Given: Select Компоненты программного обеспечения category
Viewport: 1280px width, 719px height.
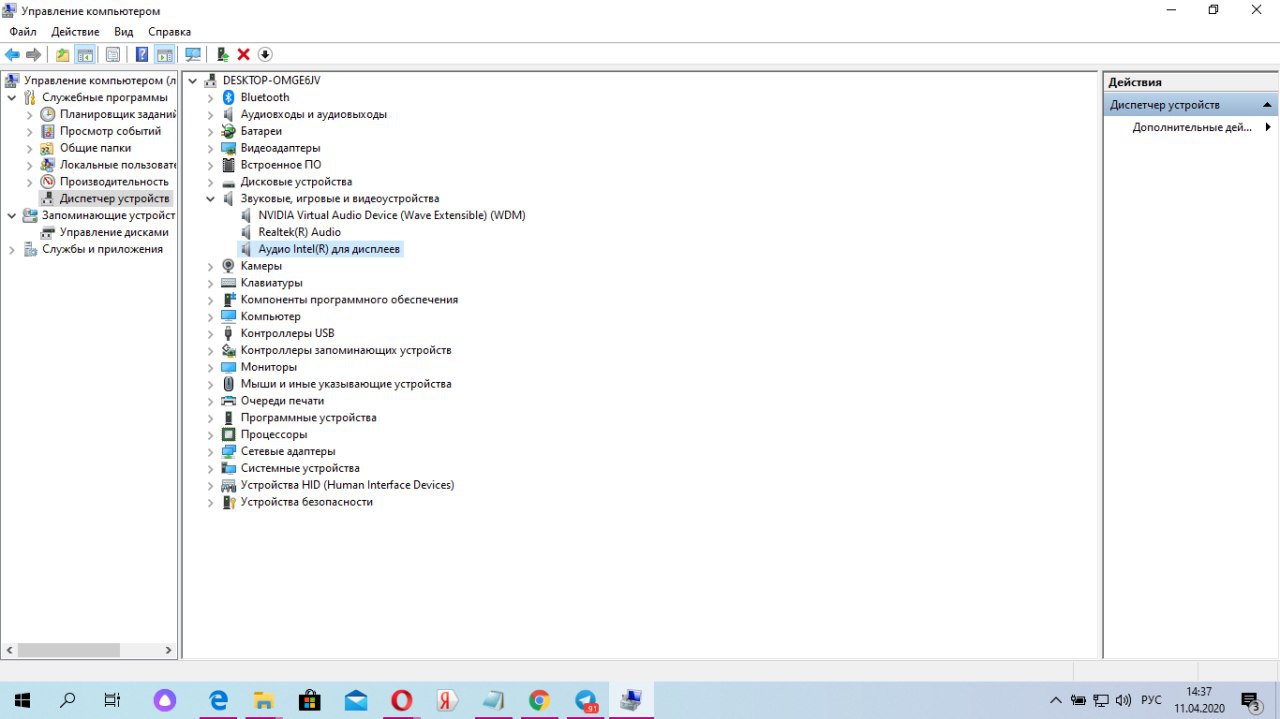Looking at the screenshot, I should 349,300.
